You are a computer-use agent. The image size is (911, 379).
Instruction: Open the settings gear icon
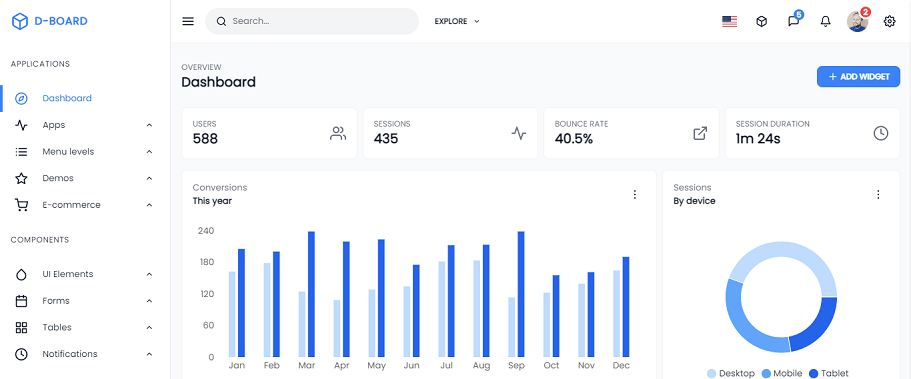(890, 22)
